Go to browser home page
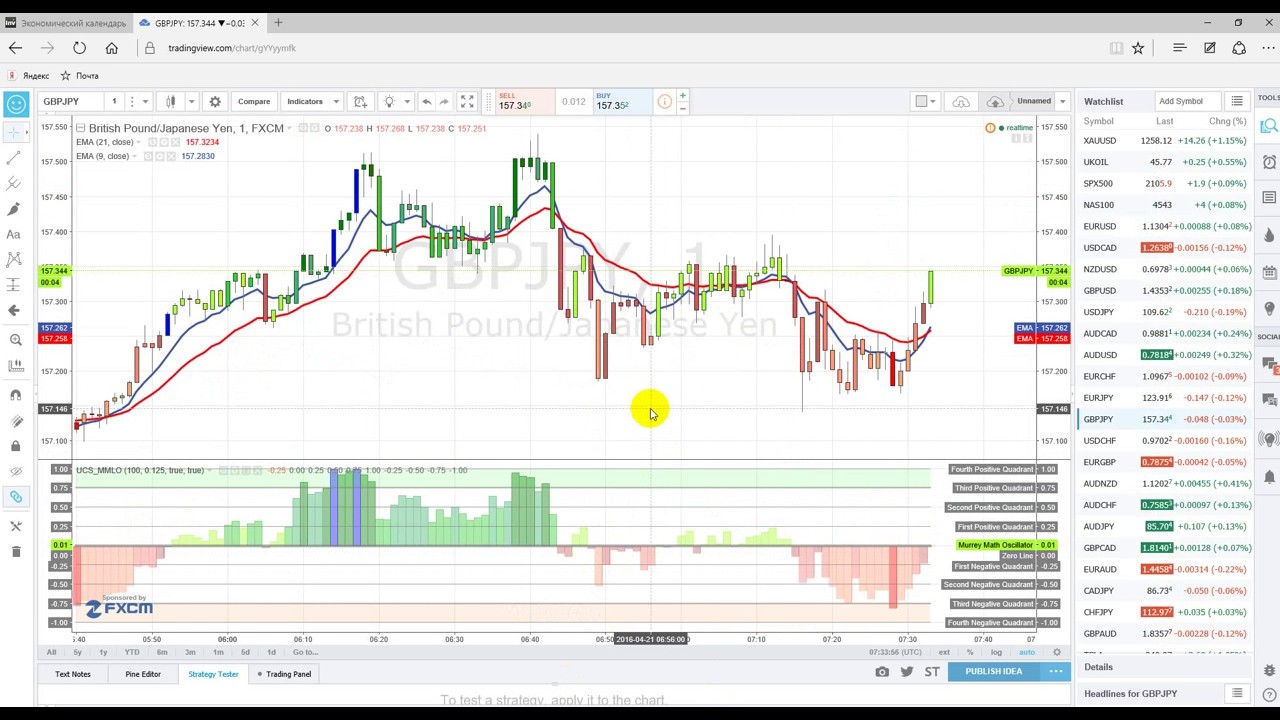Image resolution: width=1280 pixels, height=720 pixels. pyautogui.click(x=111, y=48)
